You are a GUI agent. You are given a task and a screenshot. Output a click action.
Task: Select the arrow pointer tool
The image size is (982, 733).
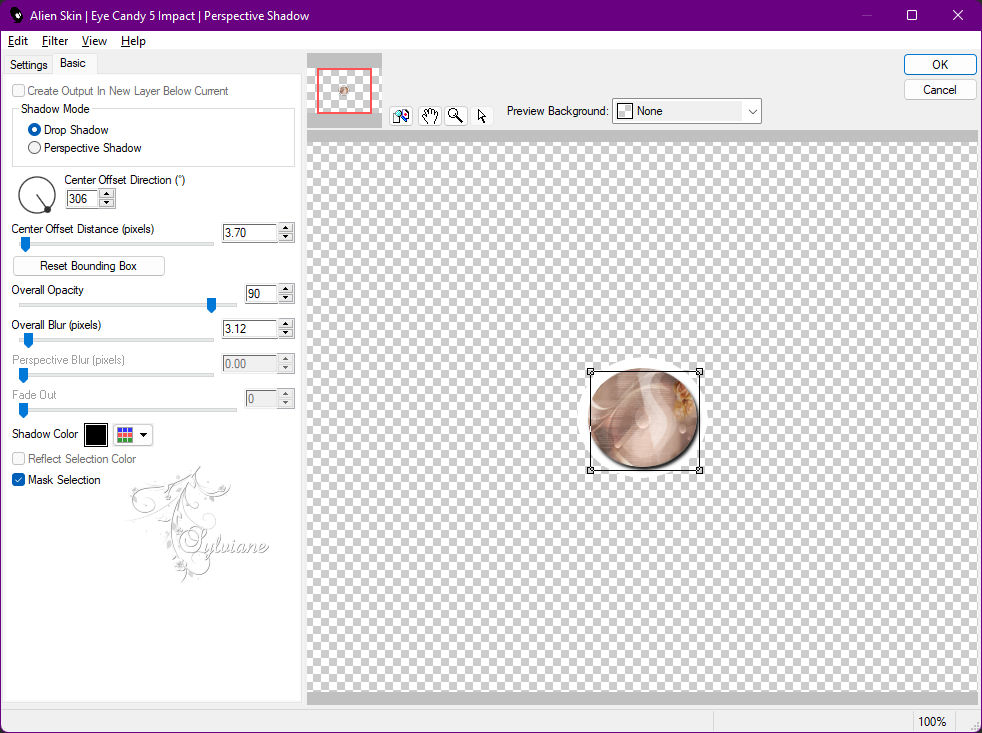(x=482, y=116)
